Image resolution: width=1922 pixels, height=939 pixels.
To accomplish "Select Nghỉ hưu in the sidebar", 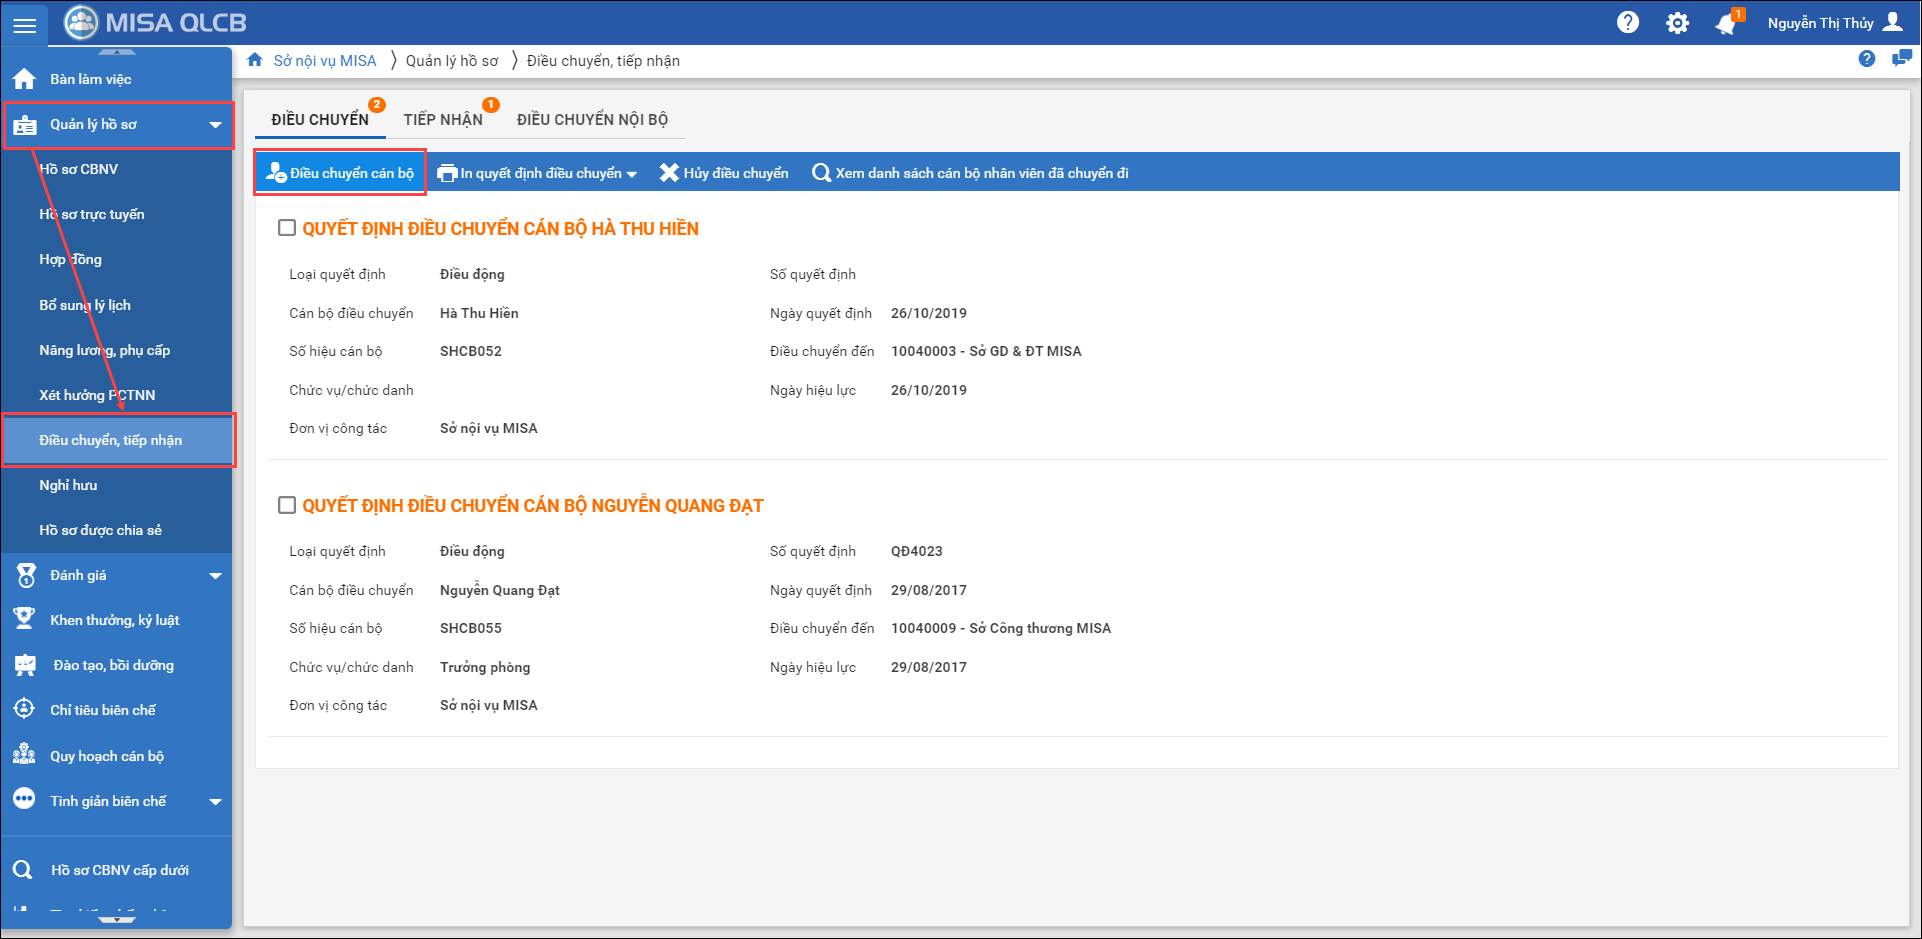I will pyautogui.click(x=68, y=485).
